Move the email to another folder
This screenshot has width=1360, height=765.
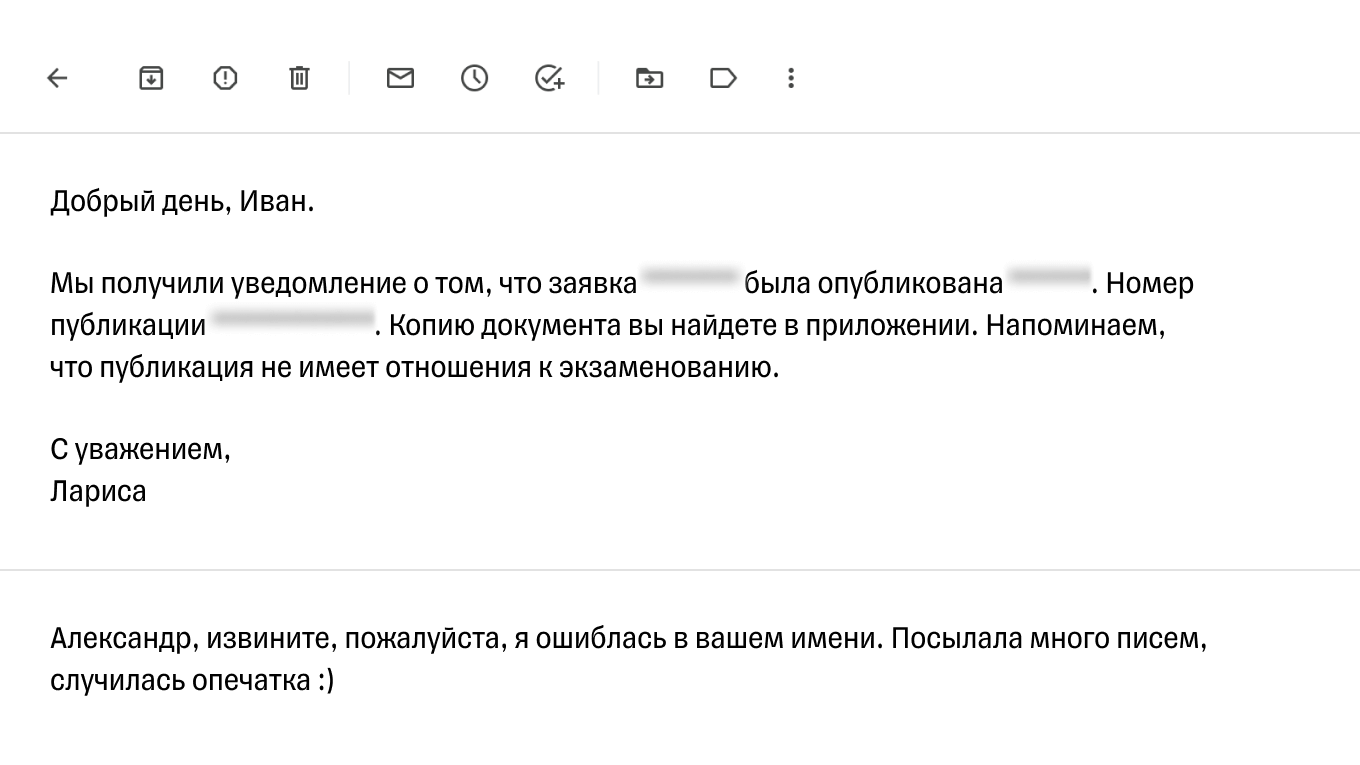(x=648, y=78)
